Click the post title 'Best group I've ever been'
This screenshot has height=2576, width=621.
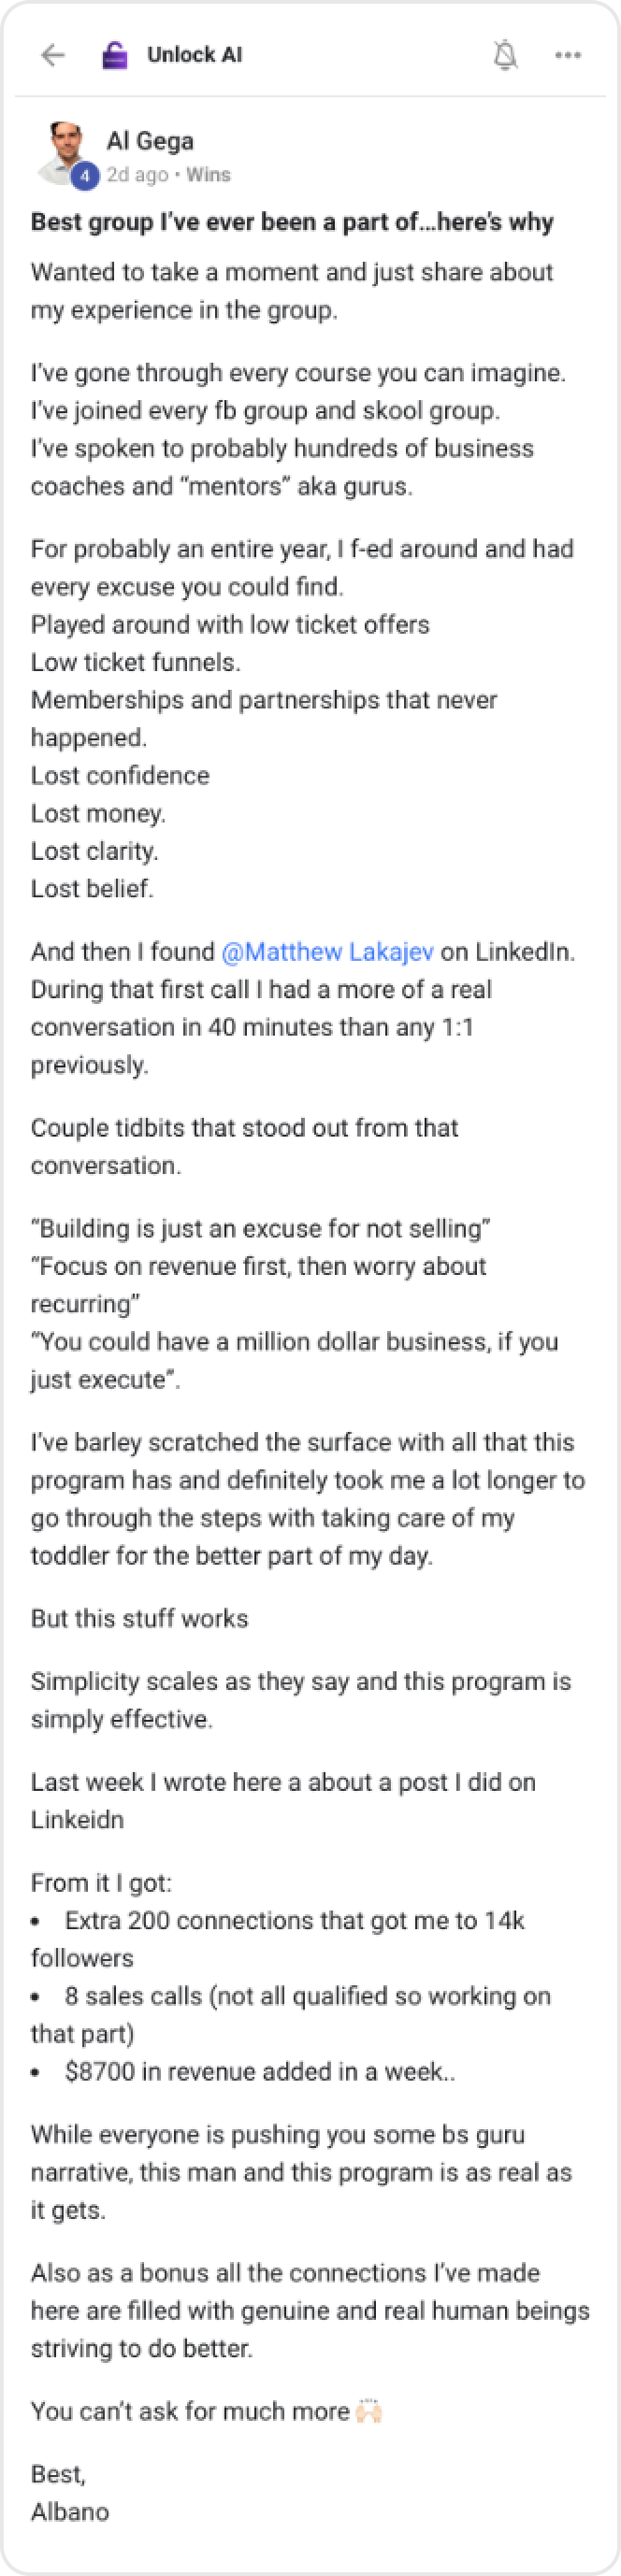(x=292, y=222)
